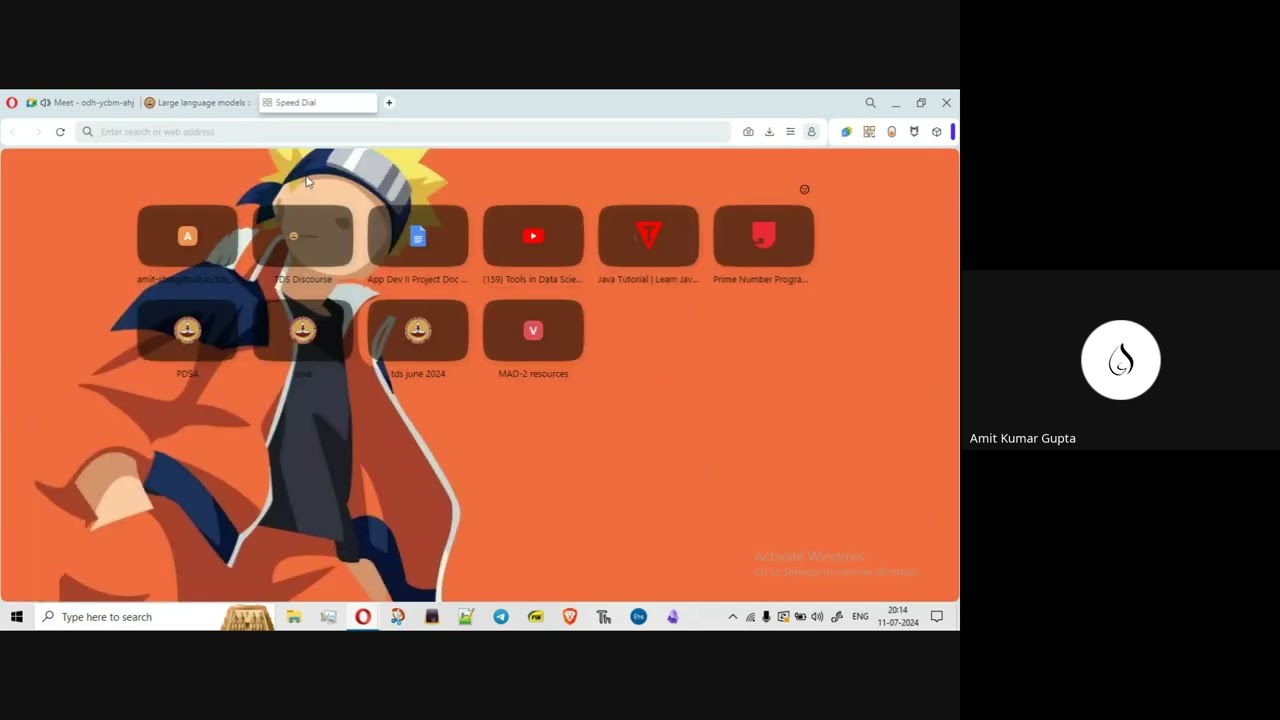
Task: Open the App Dev II Project Doc tile
Action: (x=418, y=236)
